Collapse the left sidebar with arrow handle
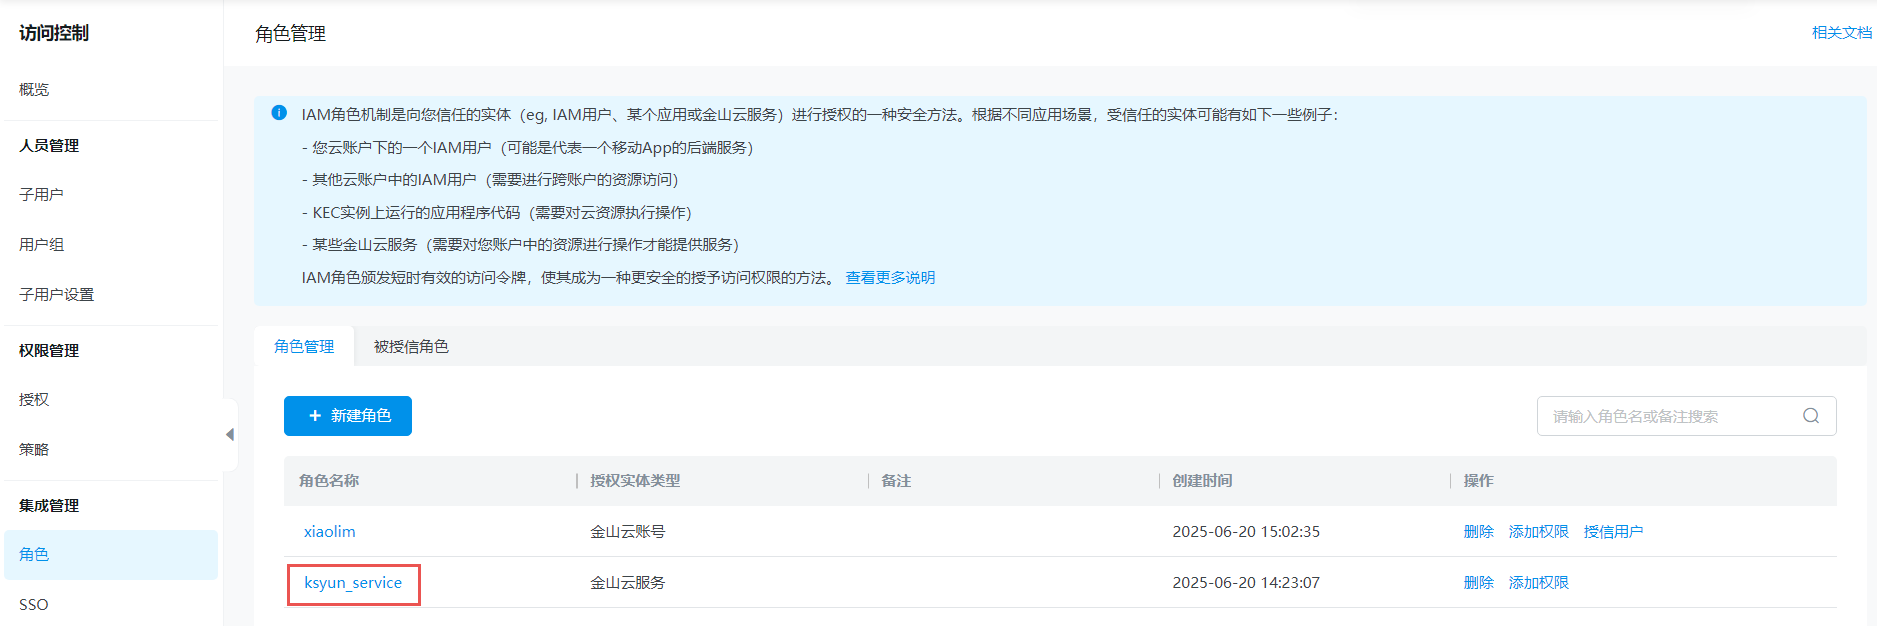 click(x=230, y=435)
